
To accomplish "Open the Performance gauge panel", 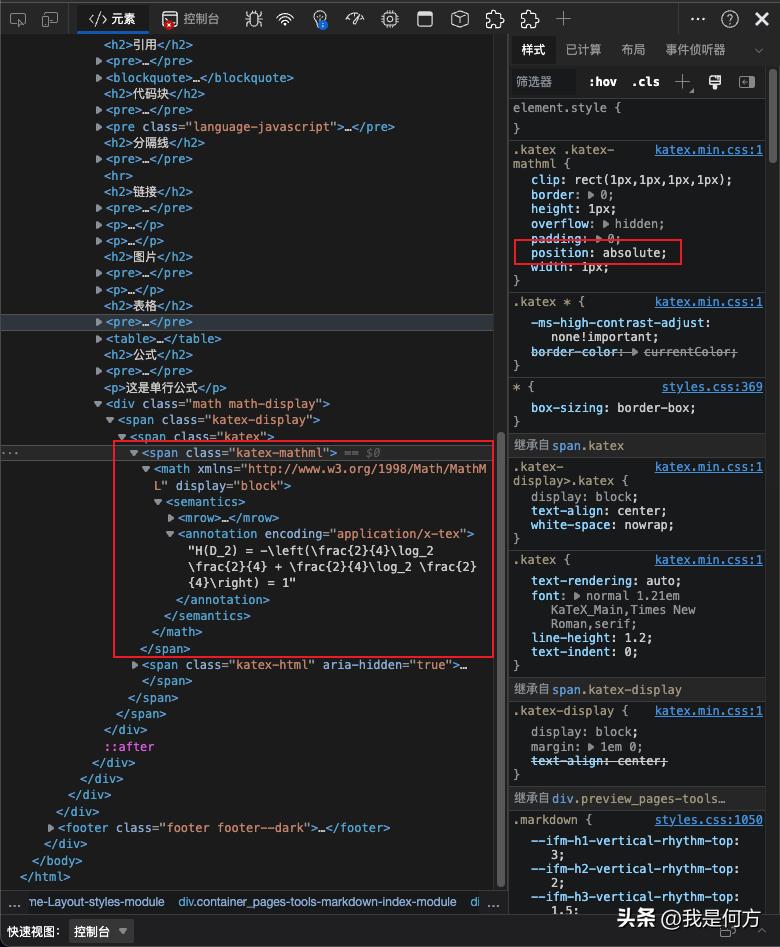I will click(x=355, y=19).
